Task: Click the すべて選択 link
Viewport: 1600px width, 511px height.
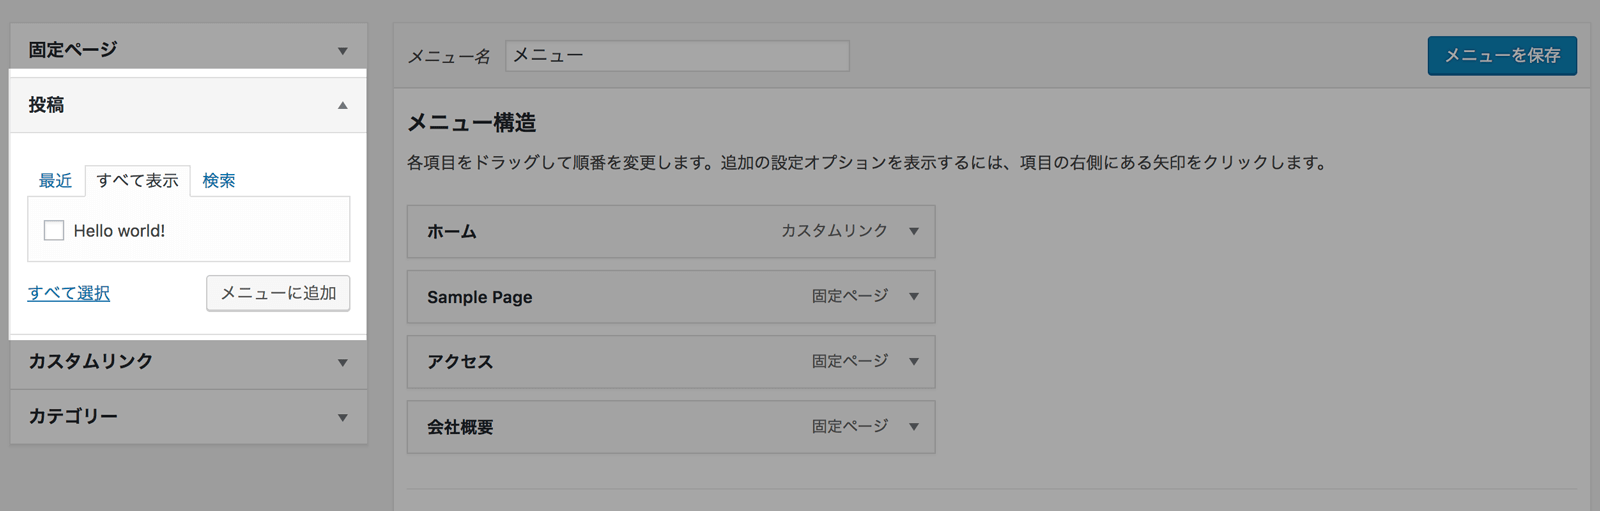Action: tap(69, 293)
